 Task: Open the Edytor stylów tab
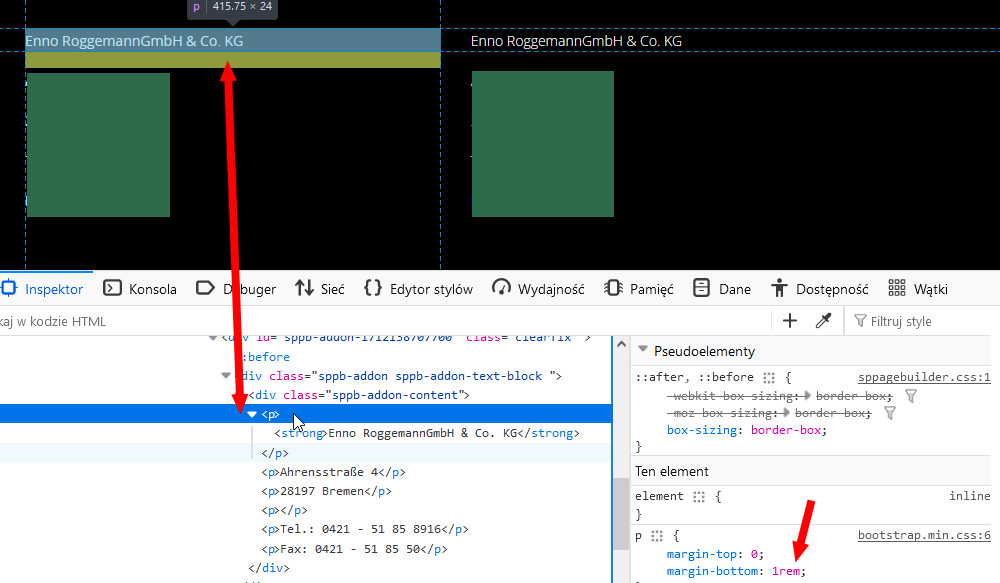[x=418, y=289]
